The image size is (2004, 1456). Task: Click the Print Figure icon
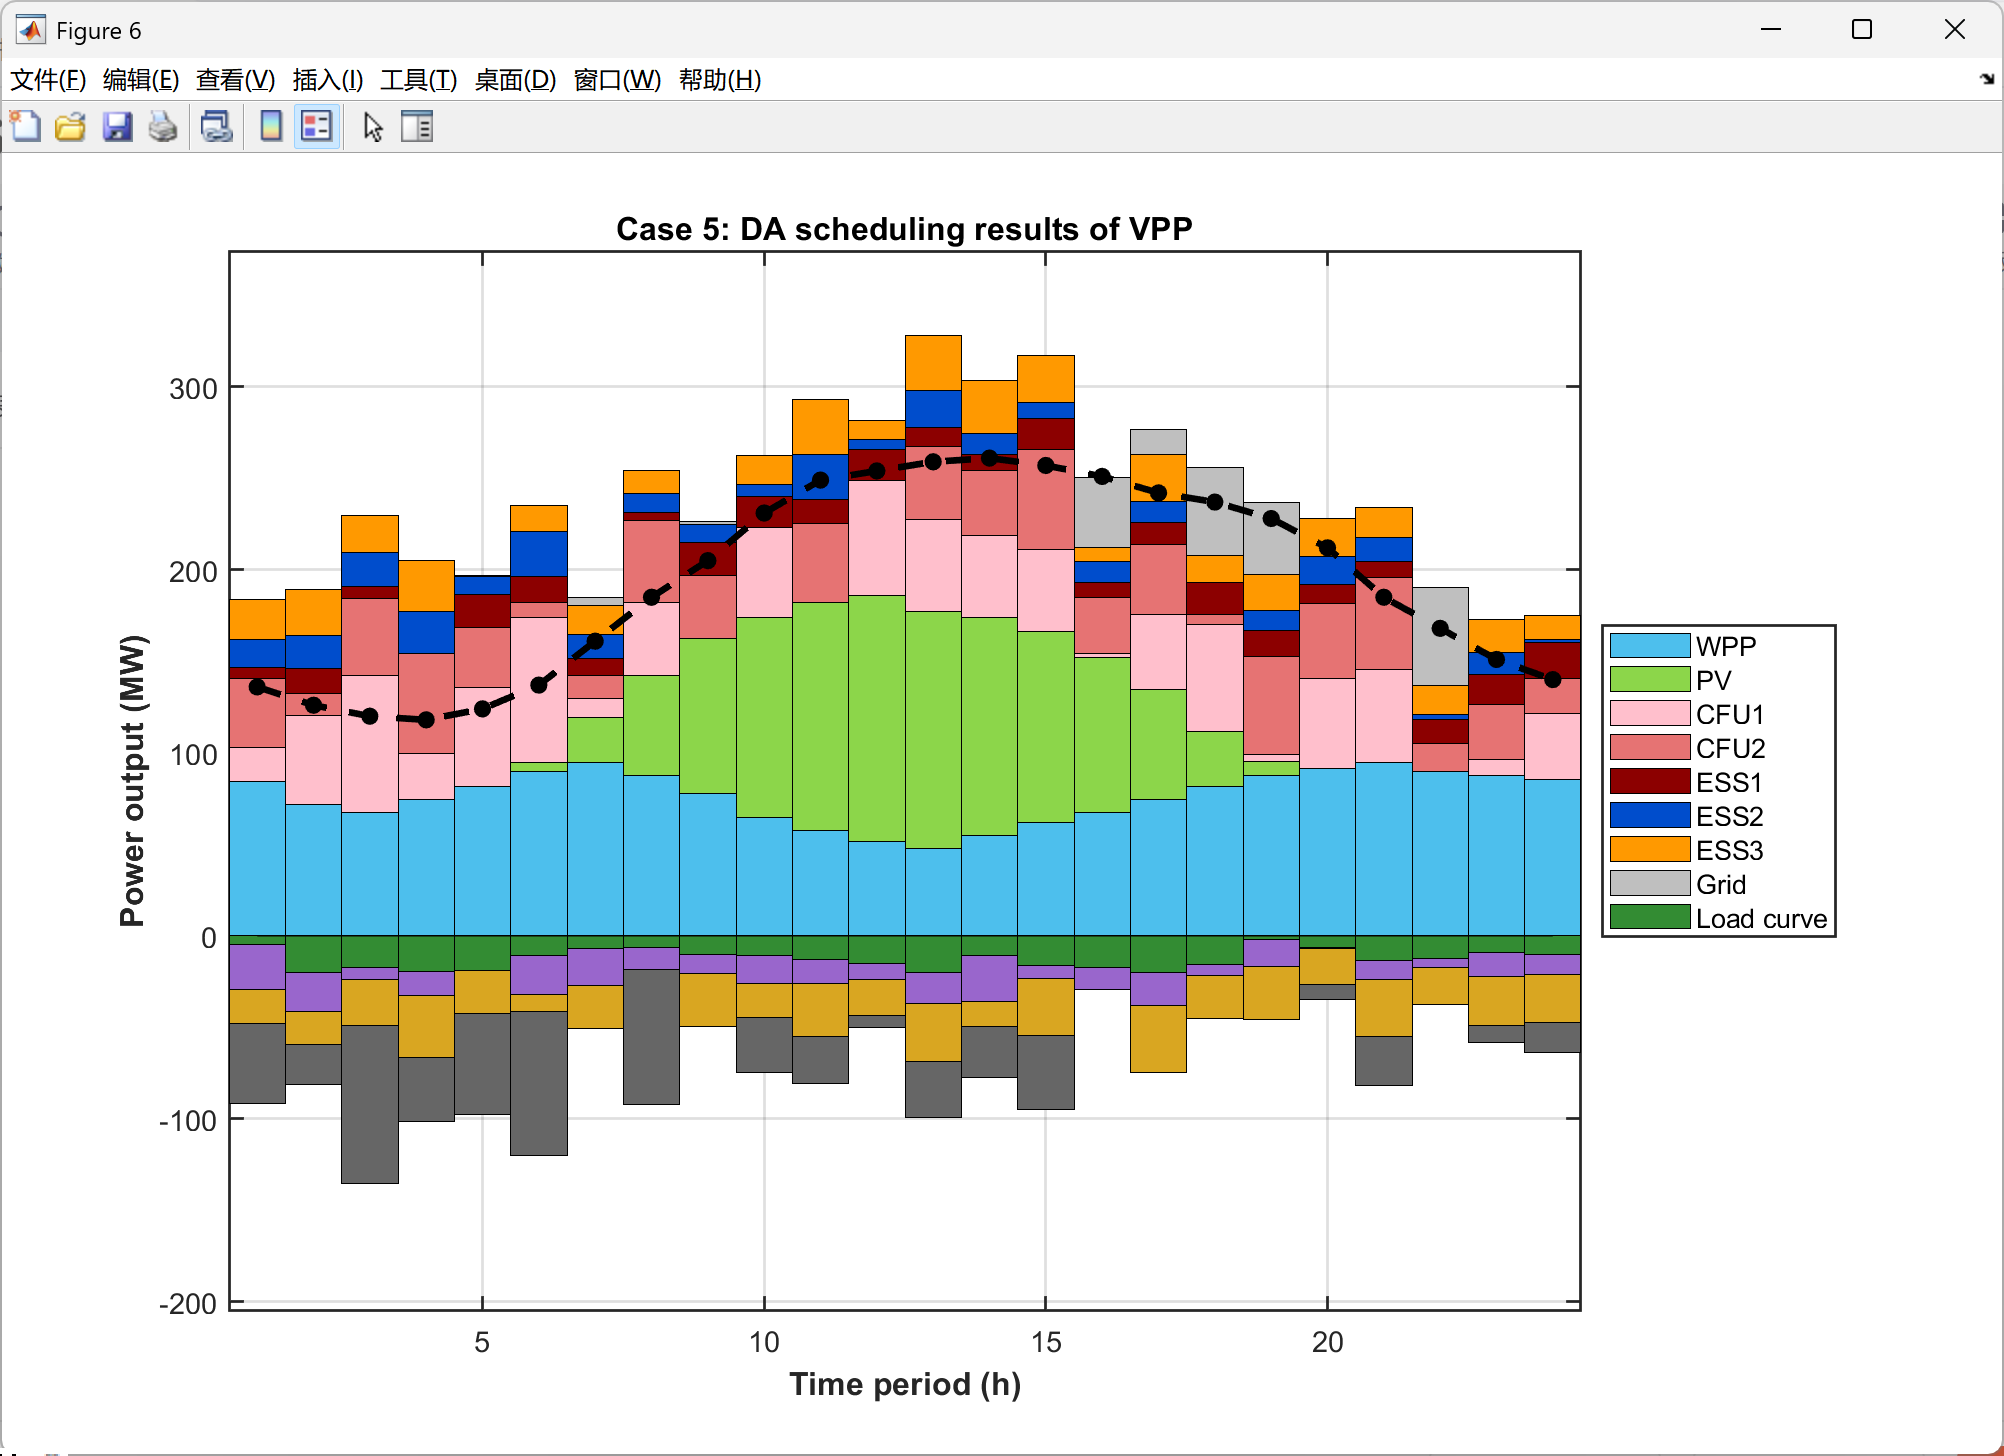click(x=162, y=127)
